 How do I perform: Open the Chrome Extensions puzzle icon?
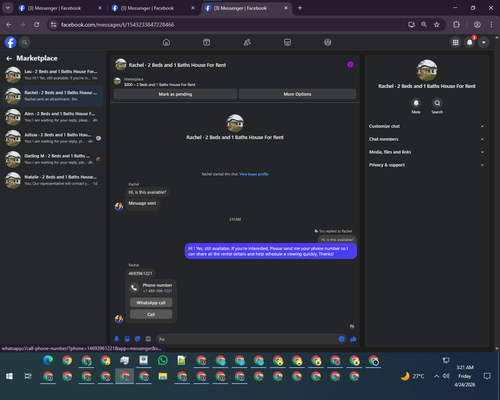click(x=456, y=25)
